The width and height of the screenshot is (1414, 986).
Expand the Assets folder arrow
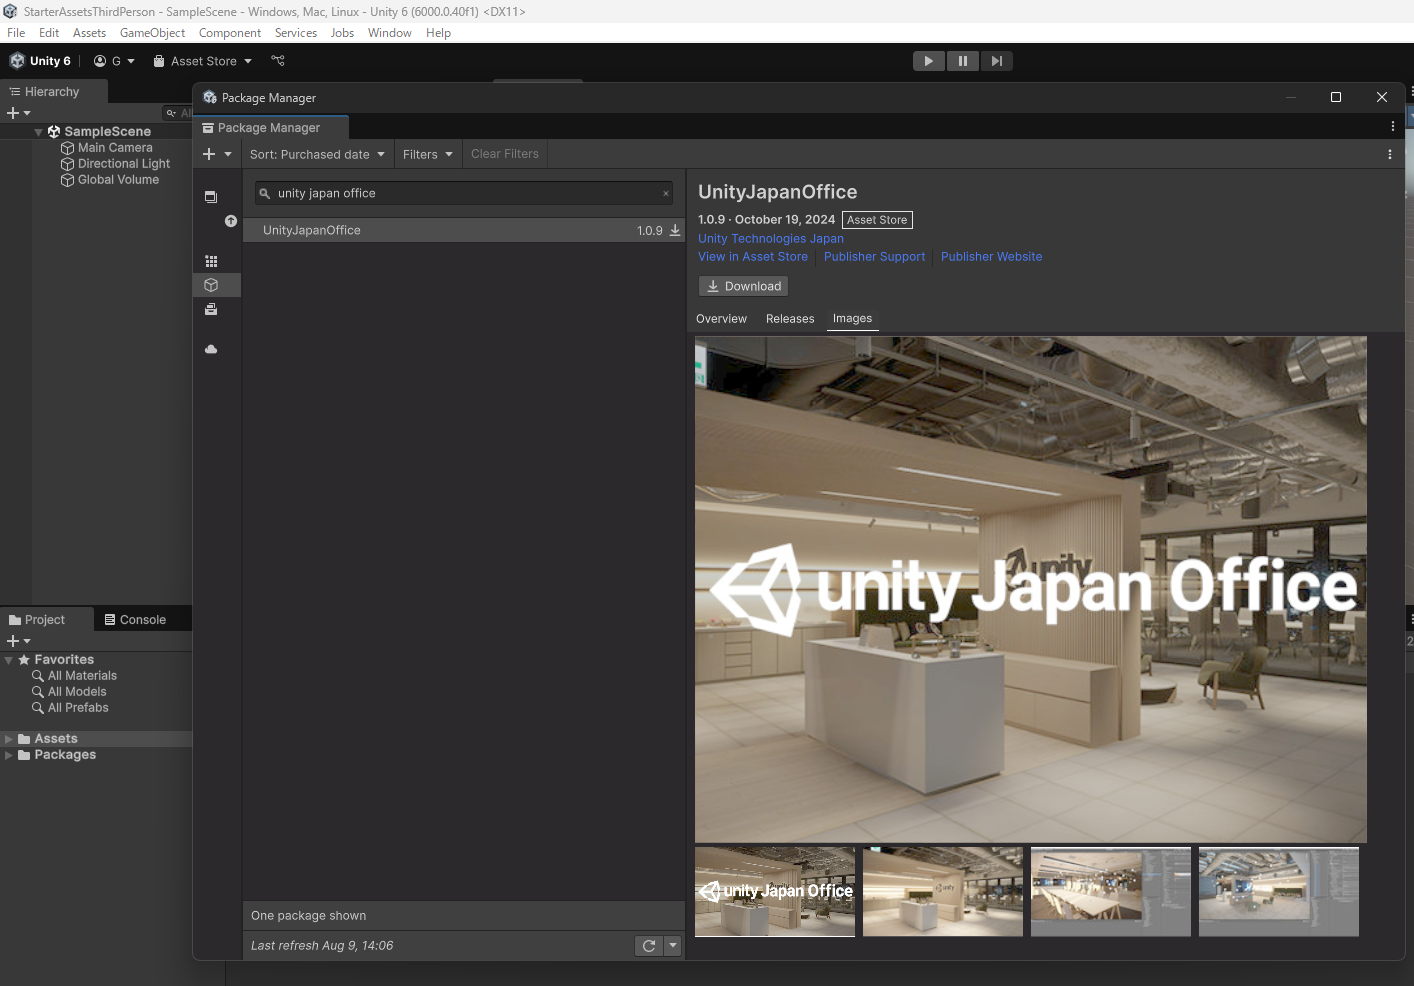coord(9,739)
